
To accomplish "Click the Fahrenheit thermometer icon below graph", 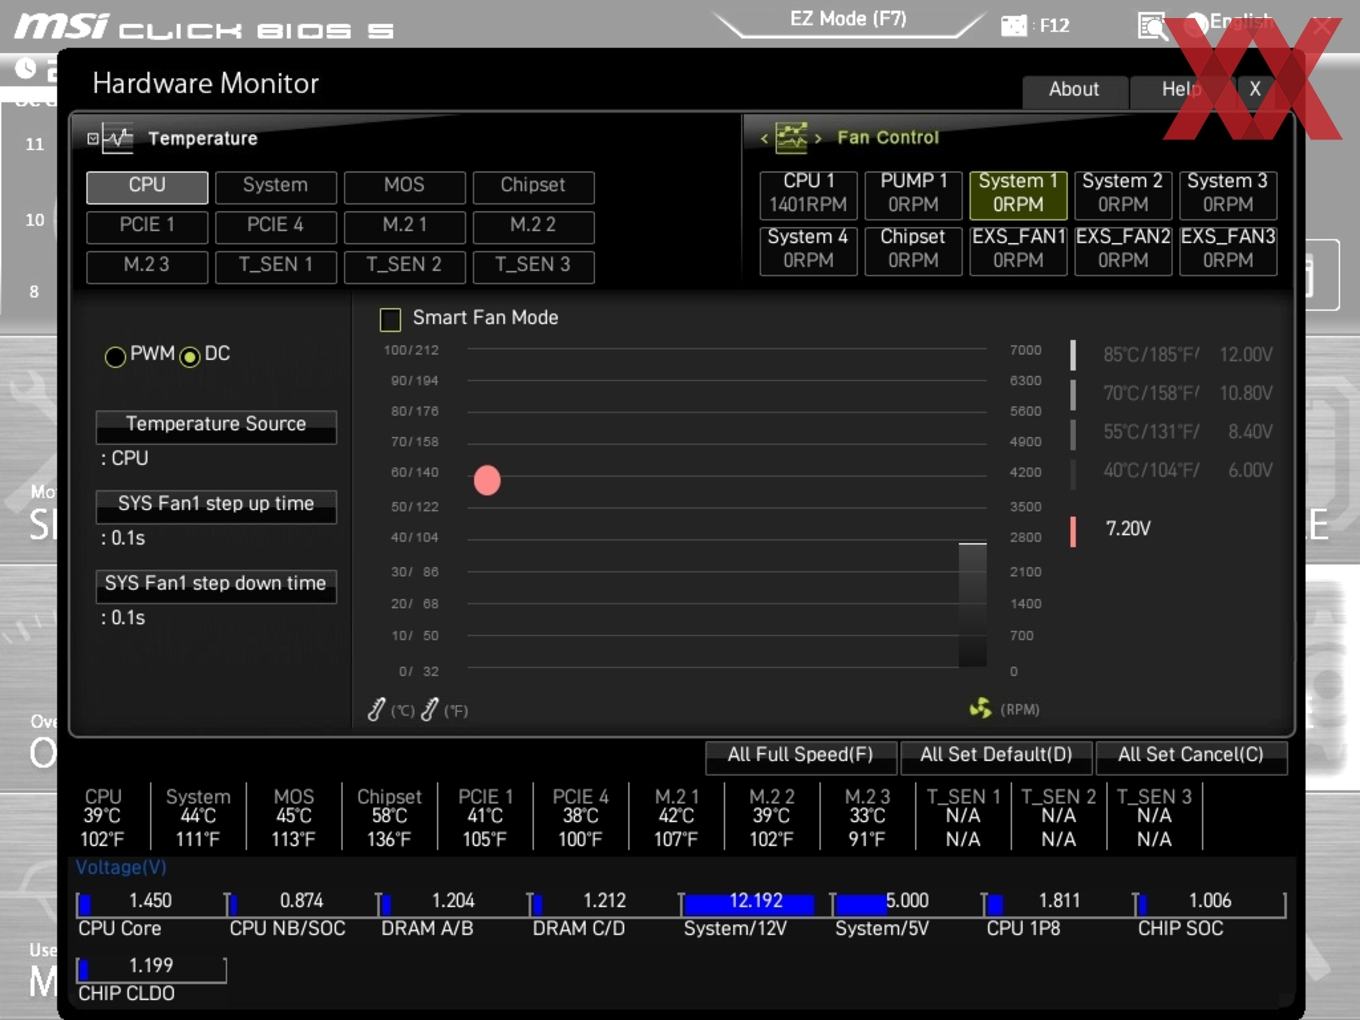I will point(430,709).
